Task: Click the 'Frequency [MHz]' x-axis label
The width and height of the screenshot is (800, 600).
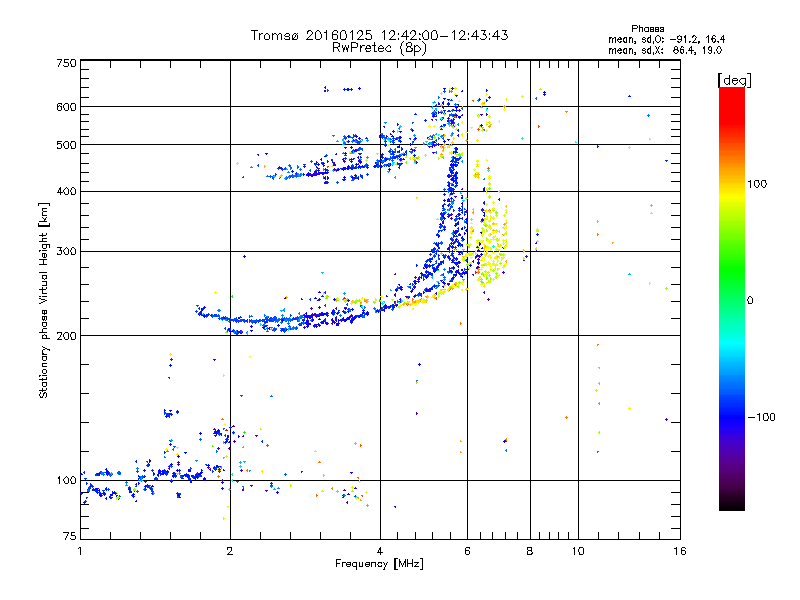Action: 379,564
